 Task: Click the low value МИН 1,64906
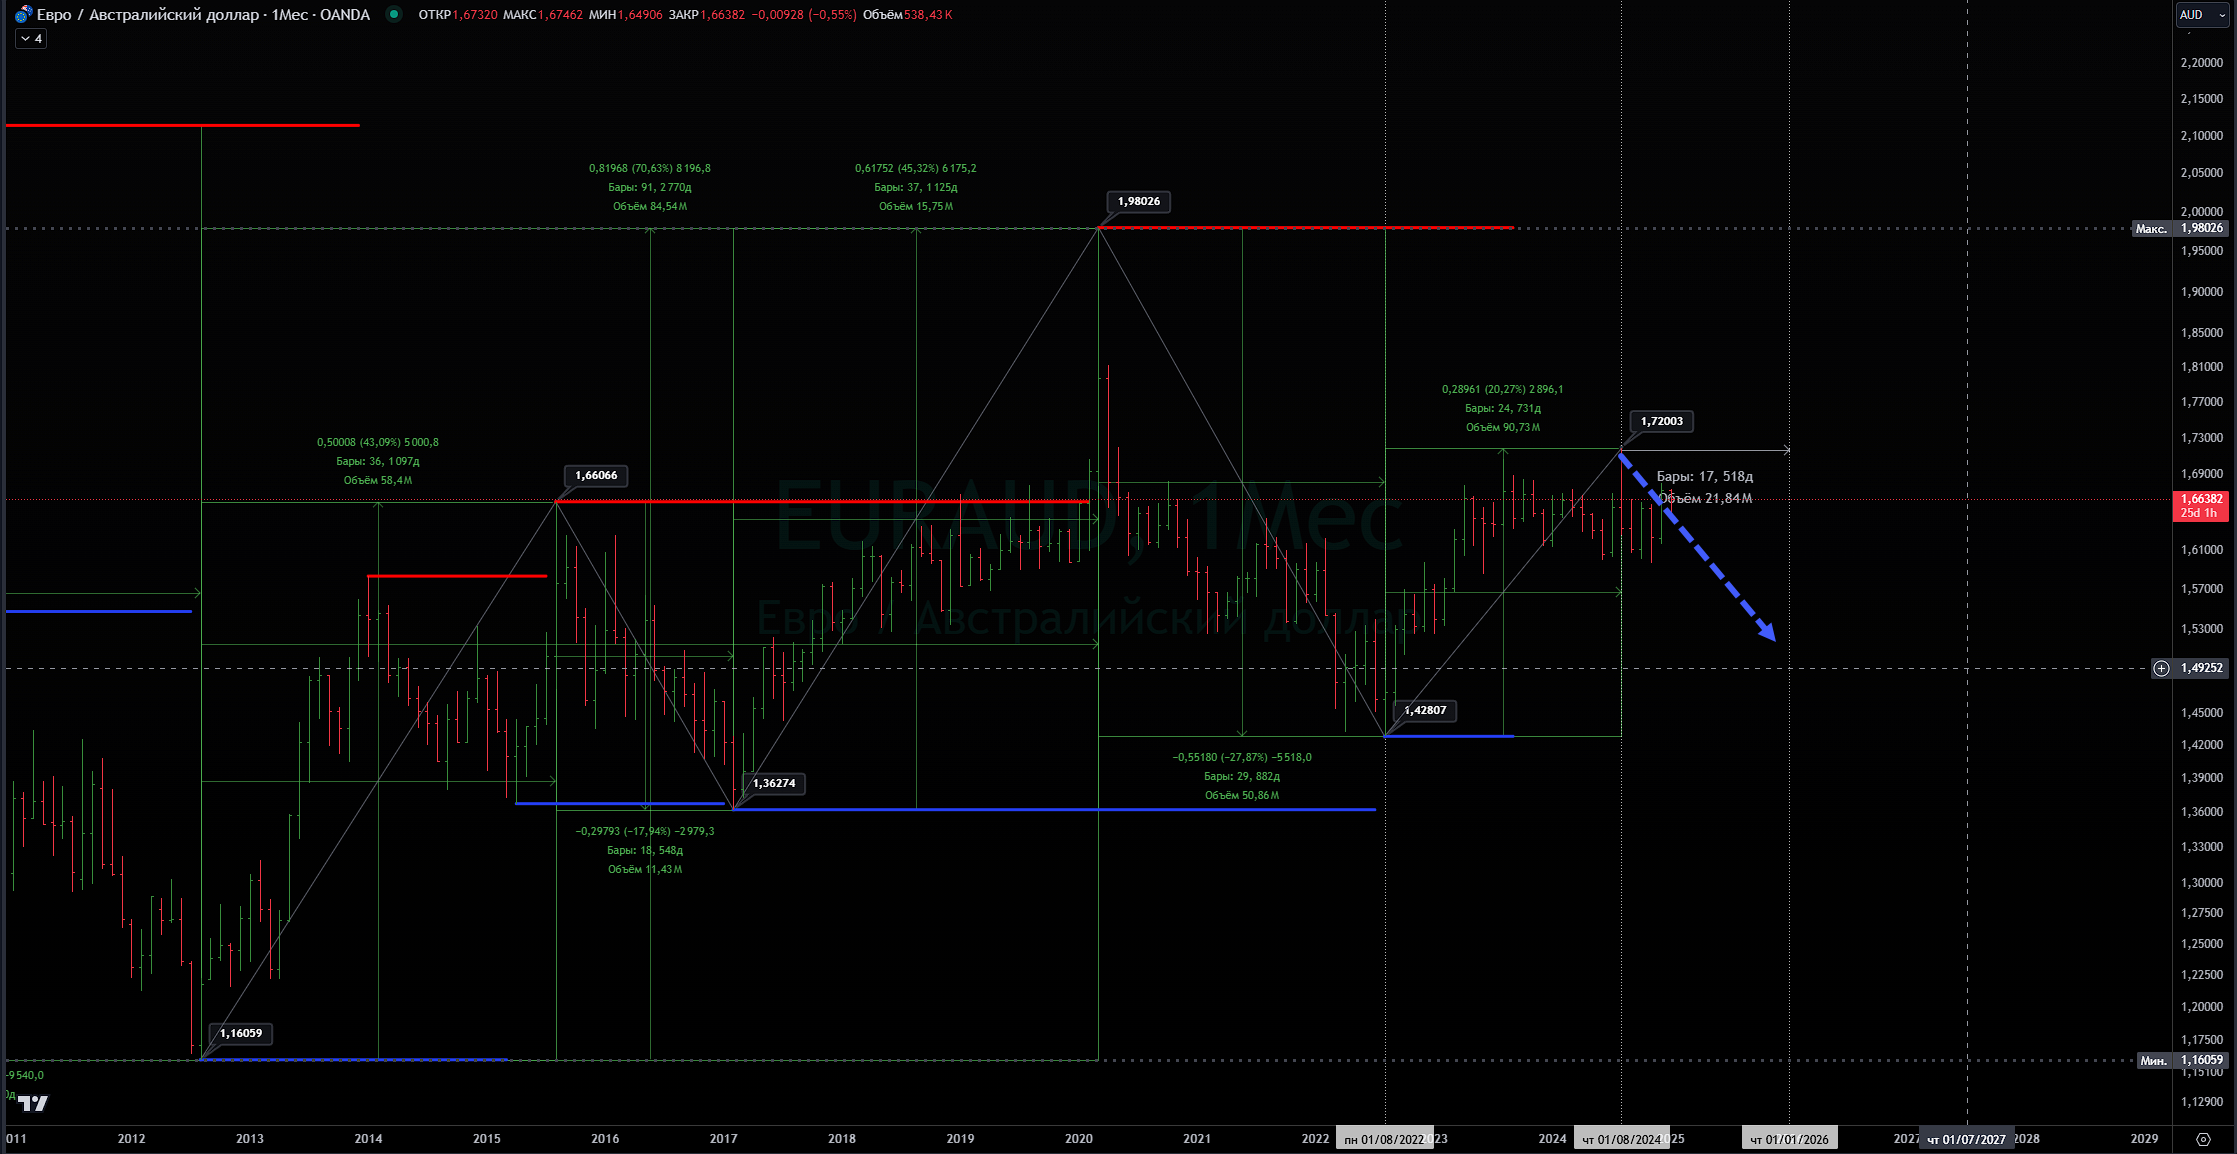pyautogui.click(x=626, y=15)
